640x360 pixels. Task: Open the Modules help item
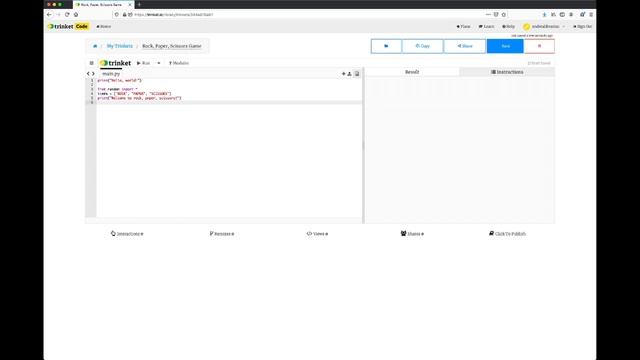179,63
